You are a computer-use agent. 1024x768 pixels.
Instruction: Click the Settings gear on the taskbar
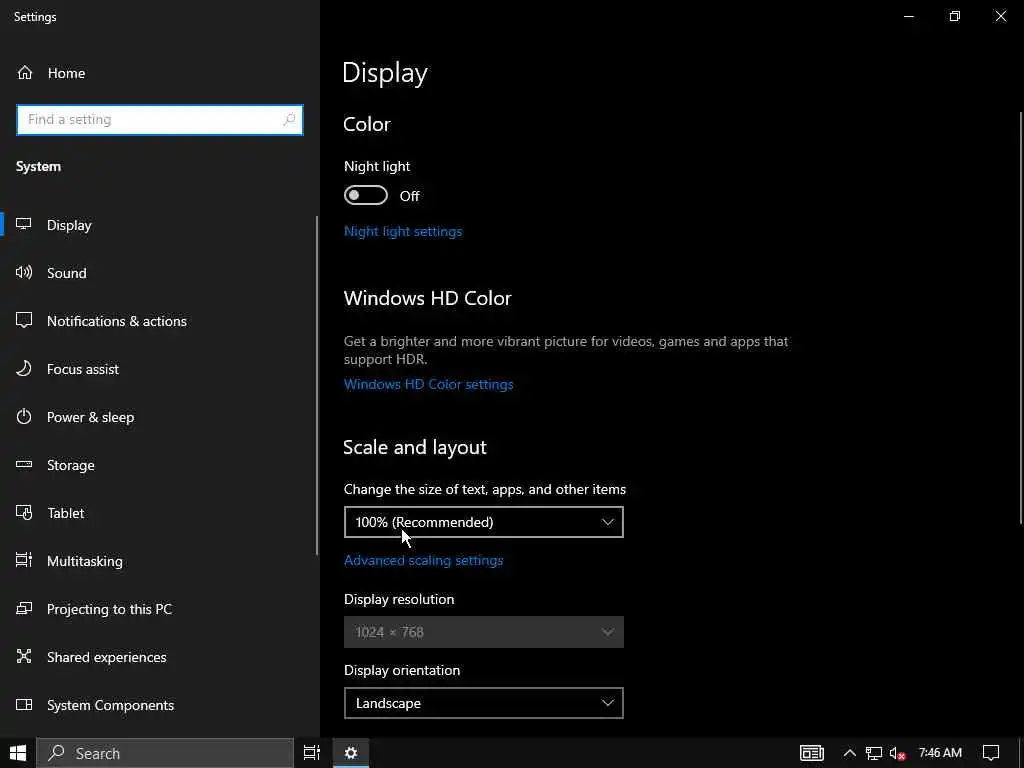click(351, 753)
